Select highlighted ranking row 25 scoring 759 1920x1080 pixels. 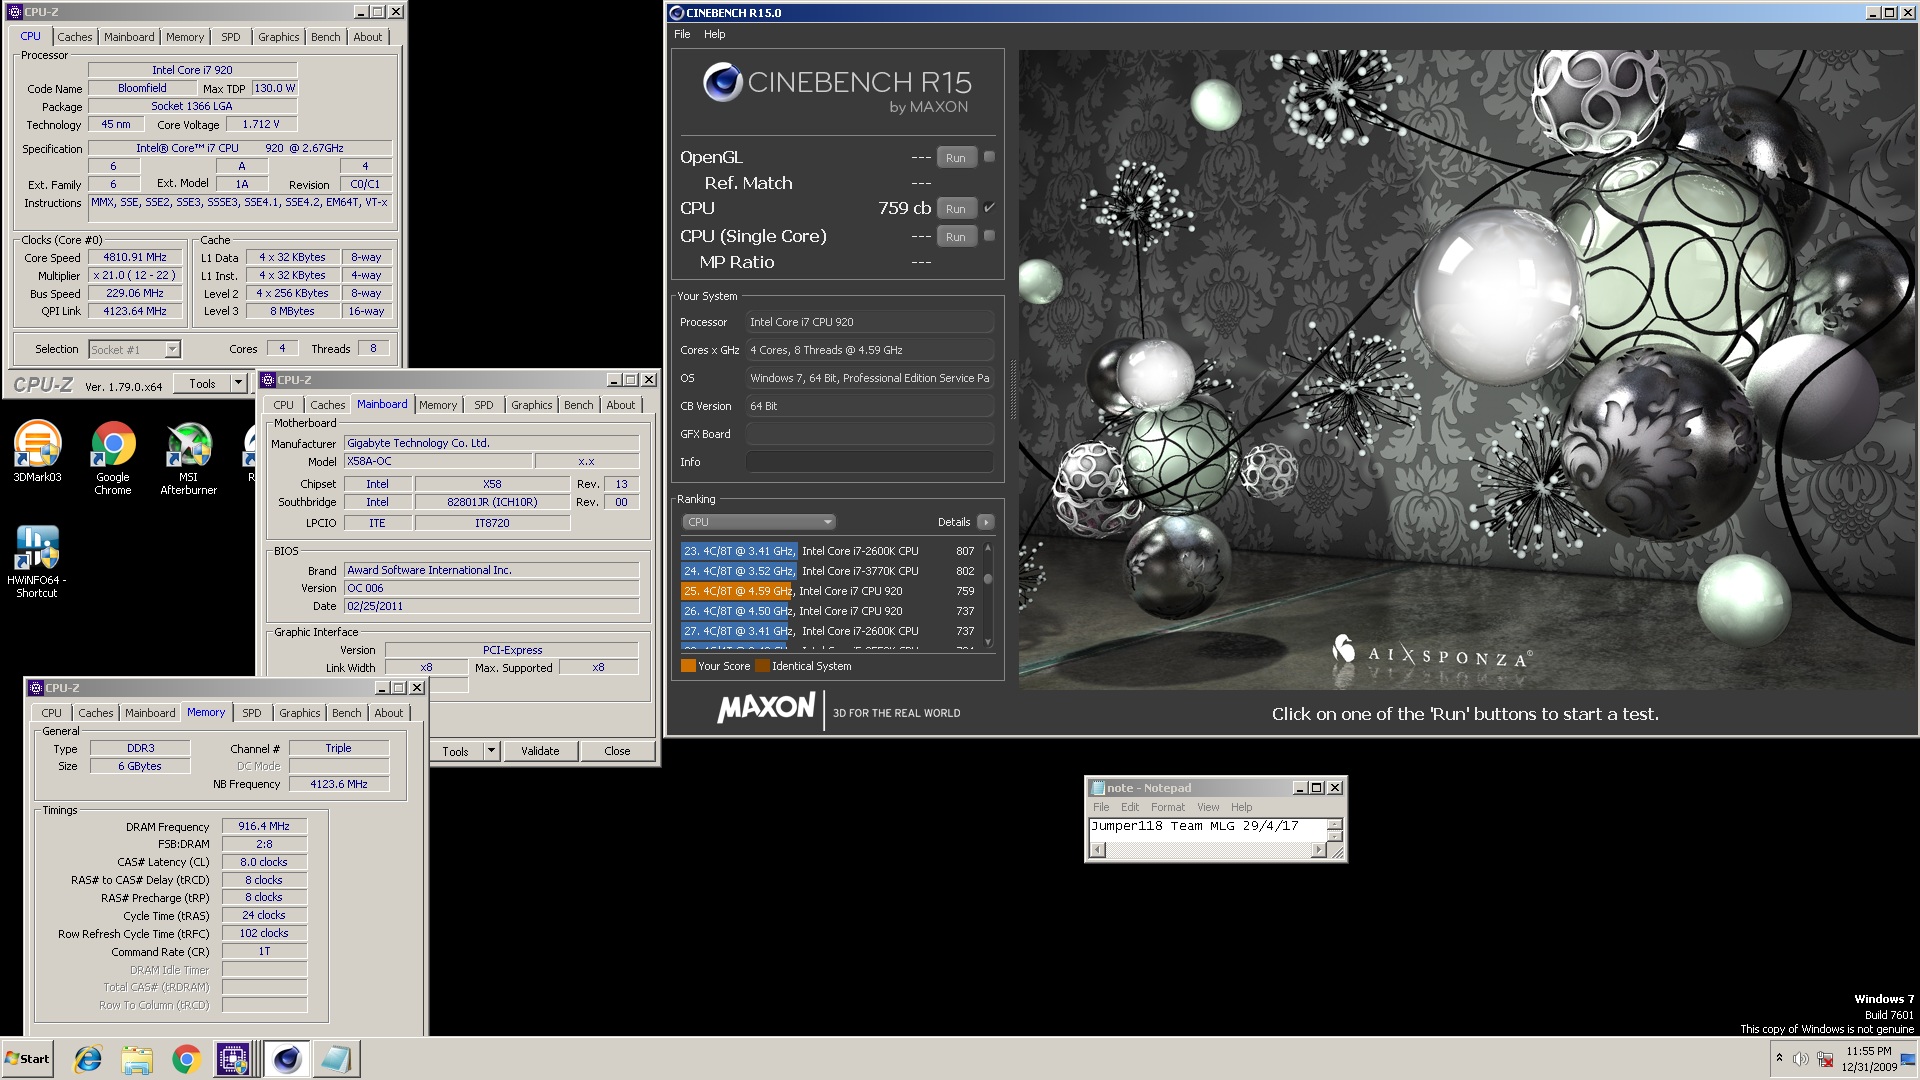click(828, 591)
